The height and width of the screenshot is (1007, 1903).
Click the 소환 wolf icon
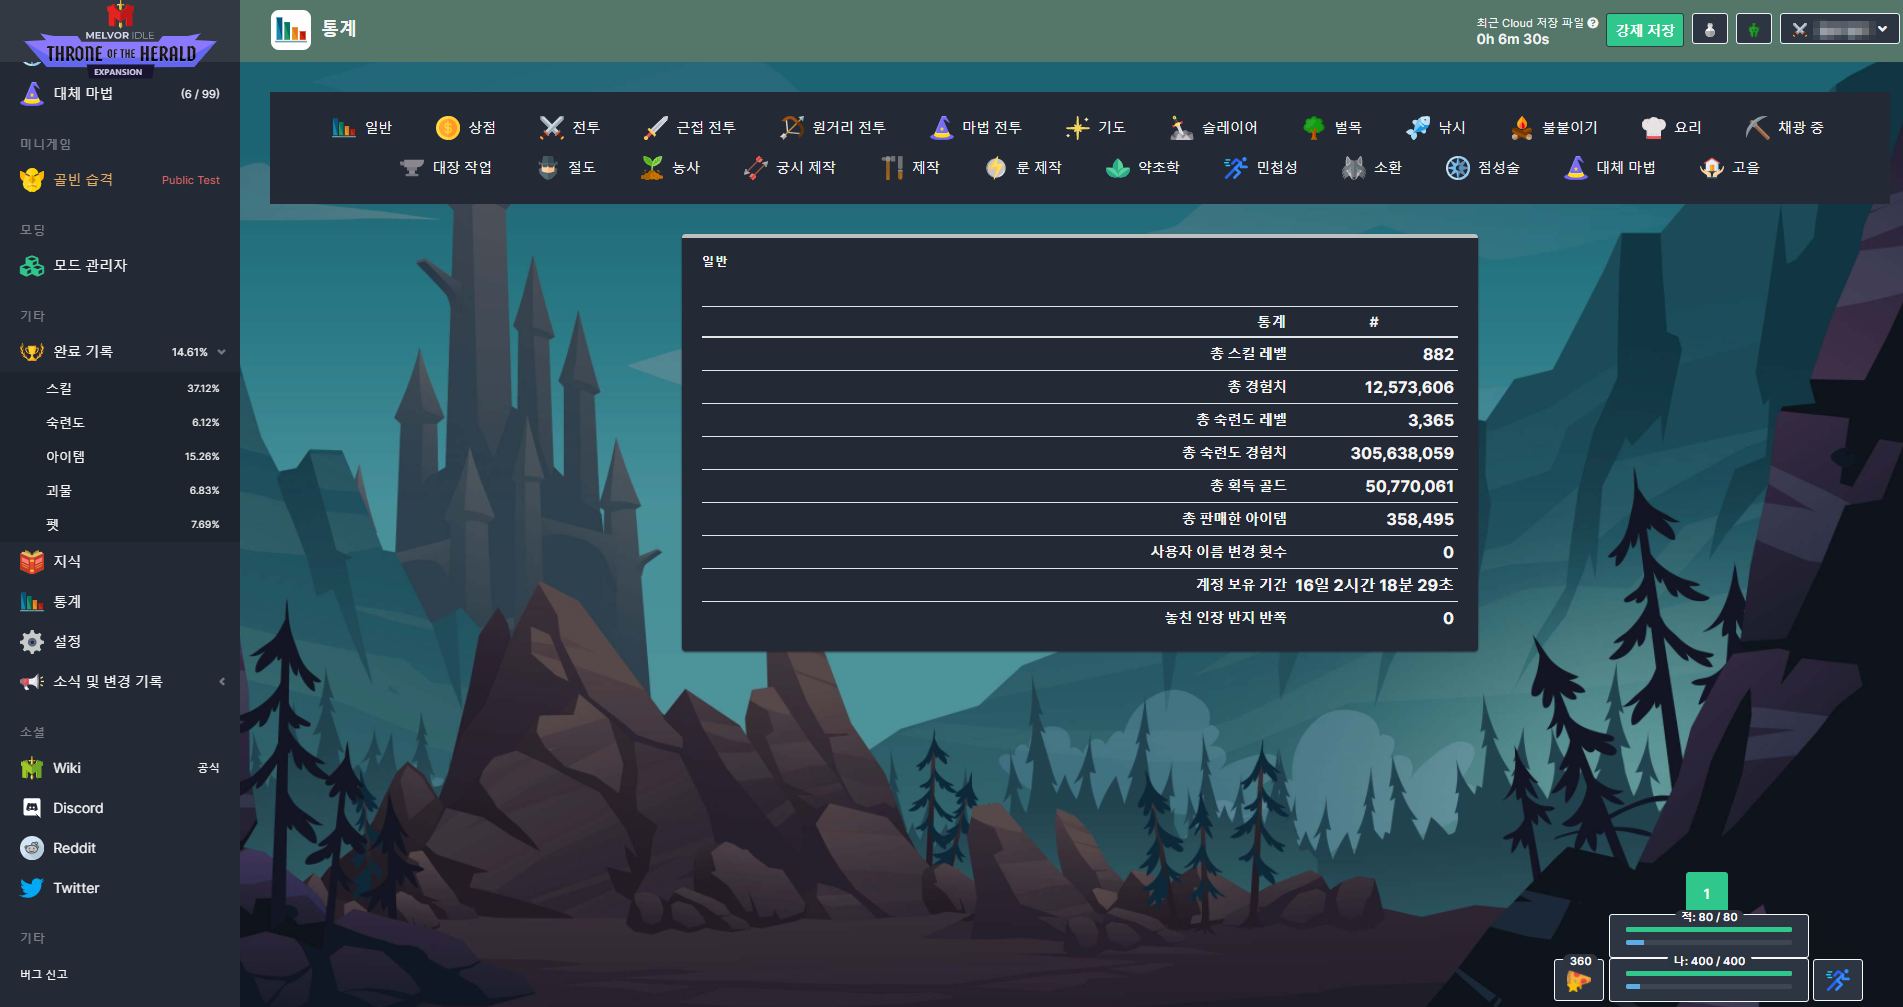click(x=1354, y=167)
